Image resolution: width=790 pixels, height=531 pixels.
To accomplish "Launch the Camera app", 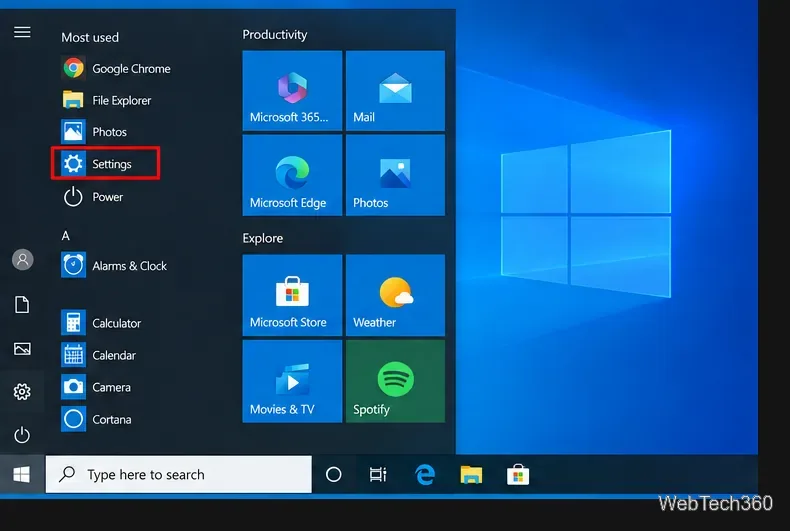I will click(x=96, y=387).
